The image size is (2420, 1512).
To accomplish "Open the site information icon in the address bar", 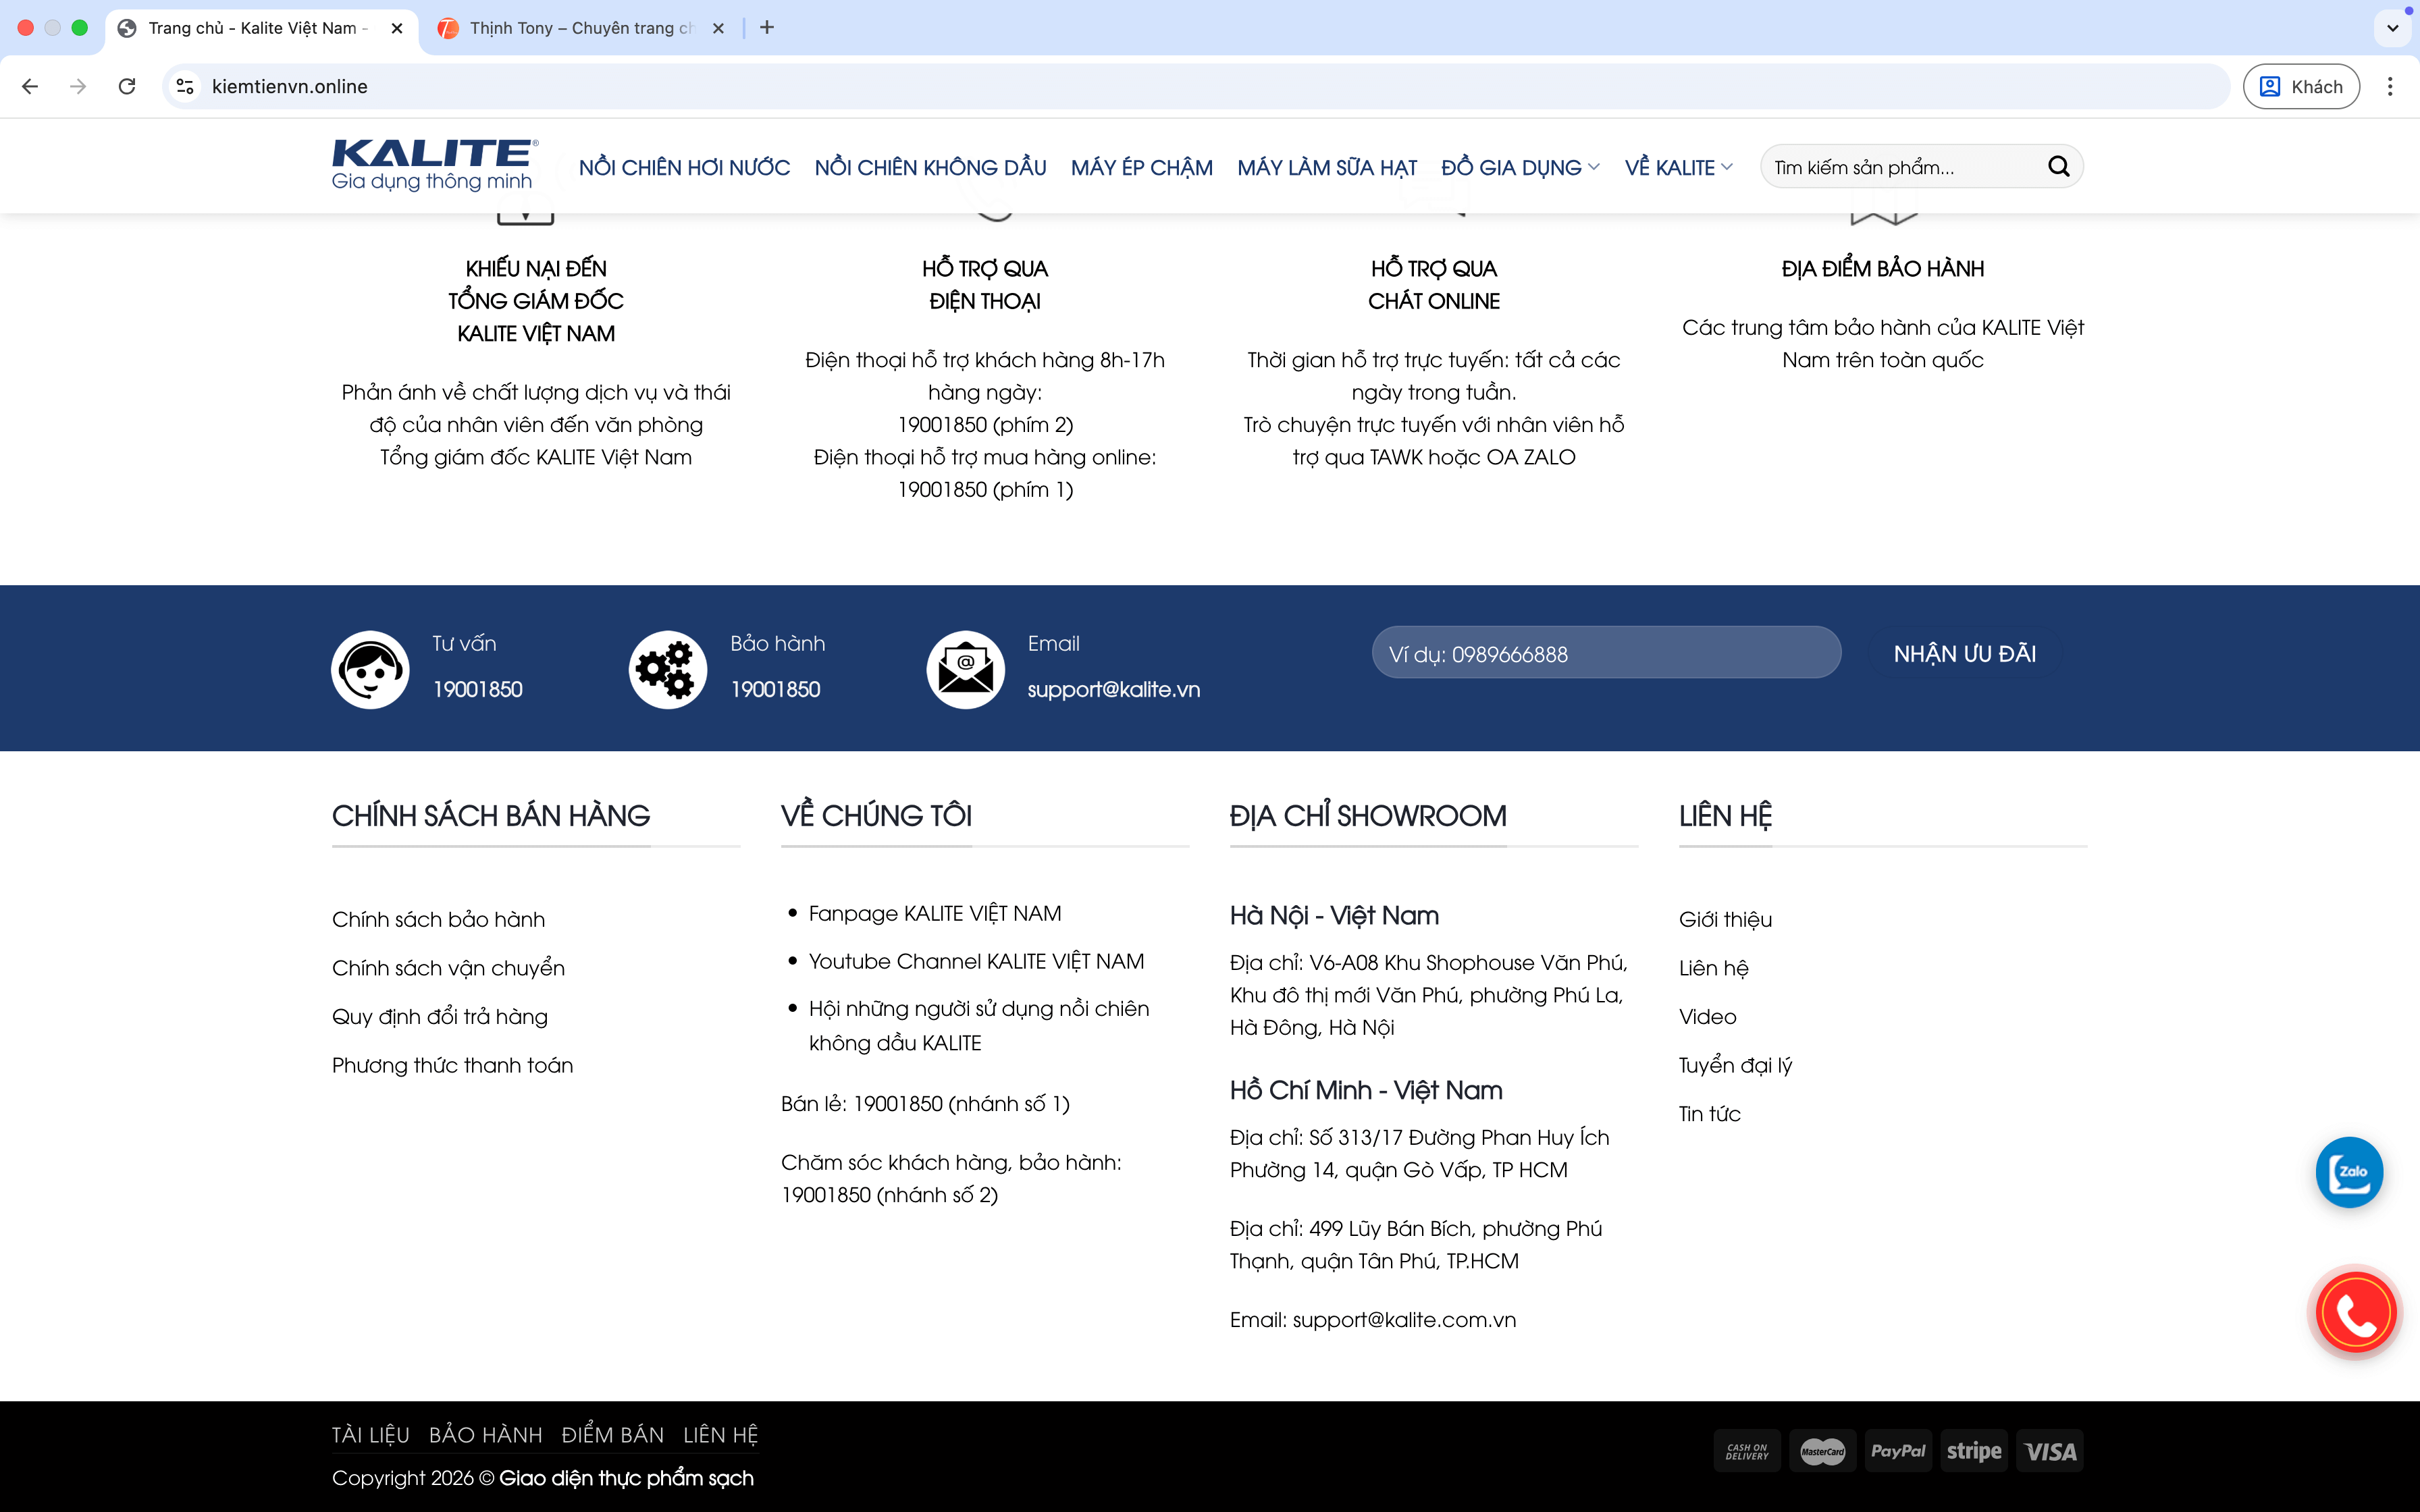I will (185, 87).
